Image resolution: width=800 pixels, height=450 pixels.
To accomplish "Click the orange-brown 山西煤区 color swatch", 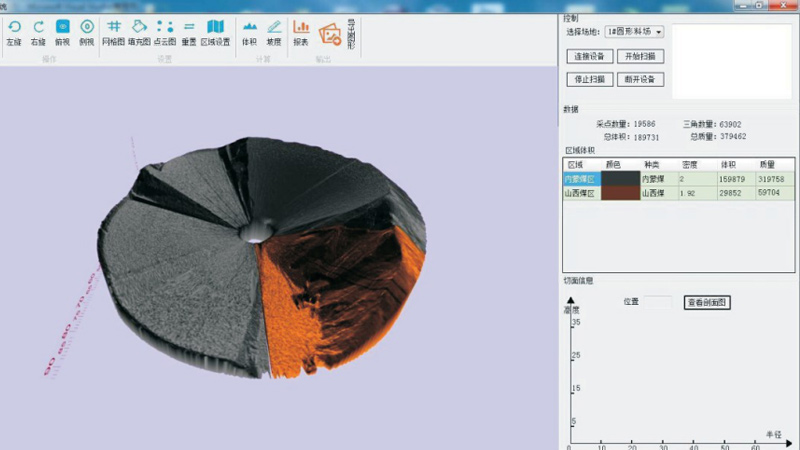I will coord(620,193).
